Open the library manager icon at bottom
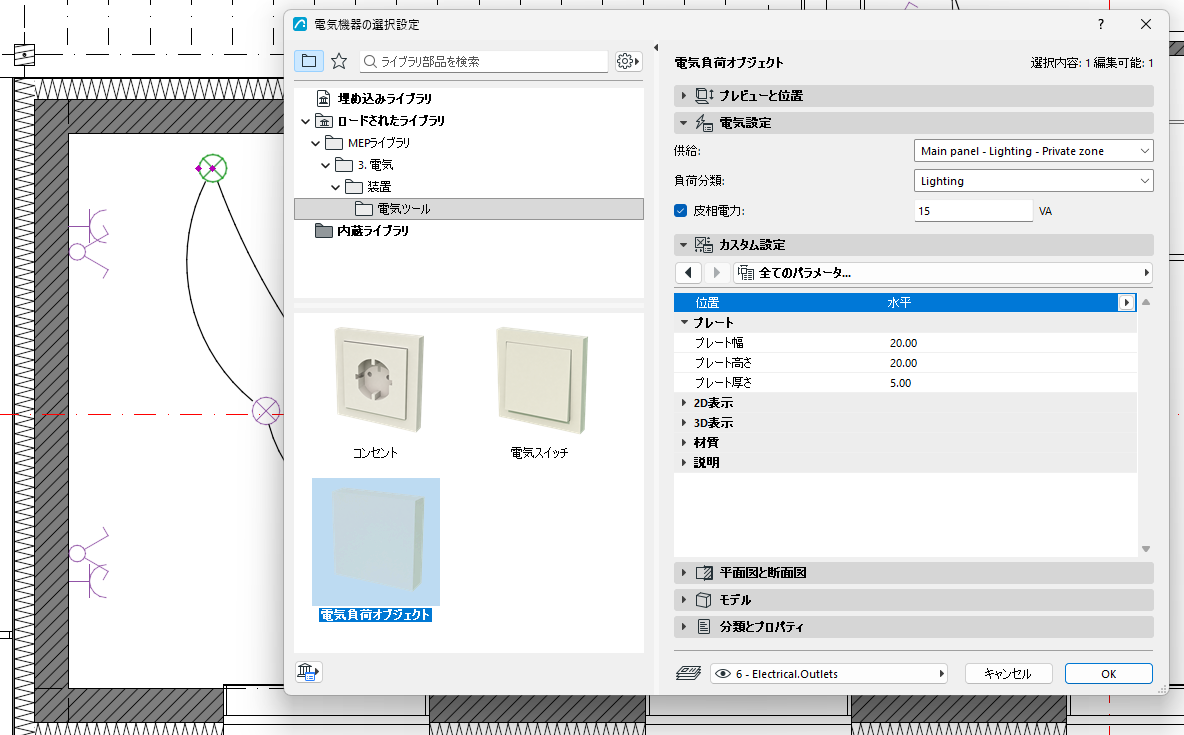1184x735 pixels. pyautogui.click(x=308, y=672)
